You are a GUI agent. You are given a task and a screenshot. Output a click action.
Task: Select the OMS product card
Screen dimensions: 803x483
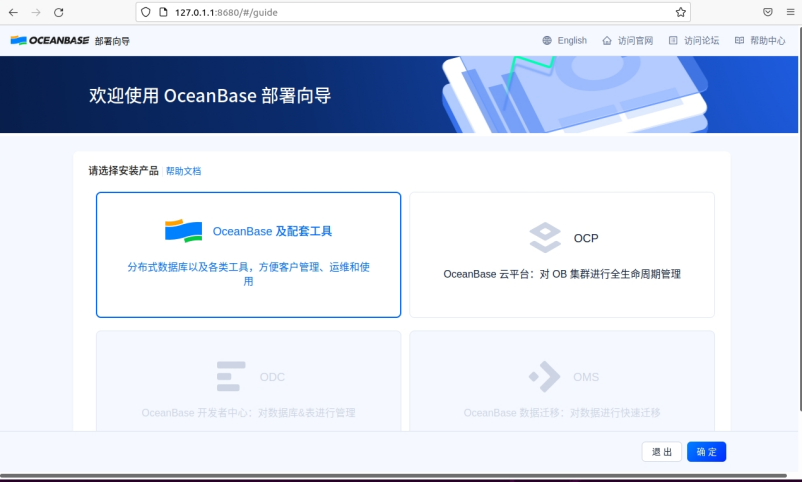[562, 381]
